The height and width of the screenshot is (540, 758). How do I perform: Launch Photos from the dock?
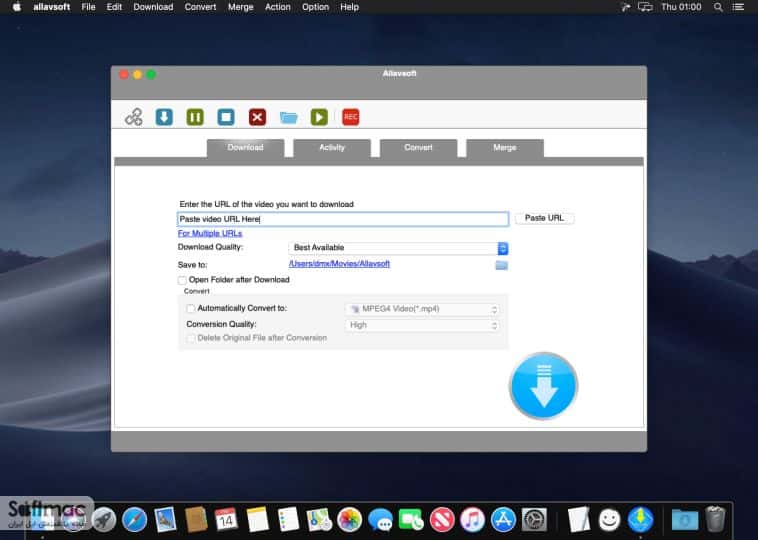tap(350, 520)
